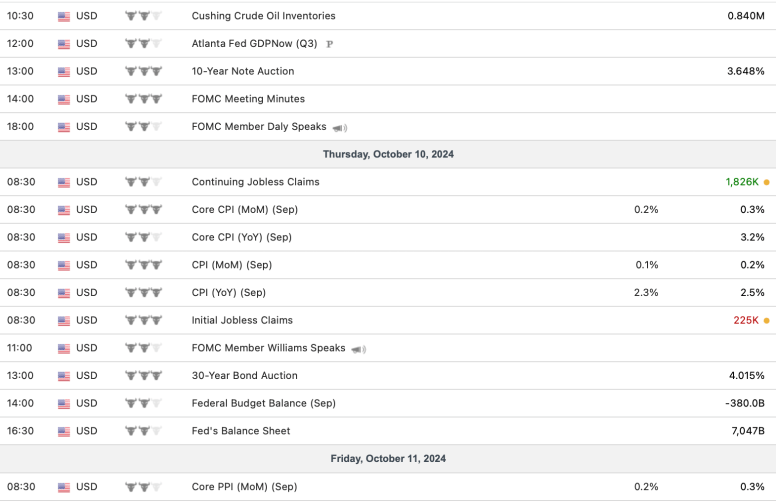Open the FOMC Meeting Minutes event link
This screenshot has height=503, width=776.
tap(248, 99)
